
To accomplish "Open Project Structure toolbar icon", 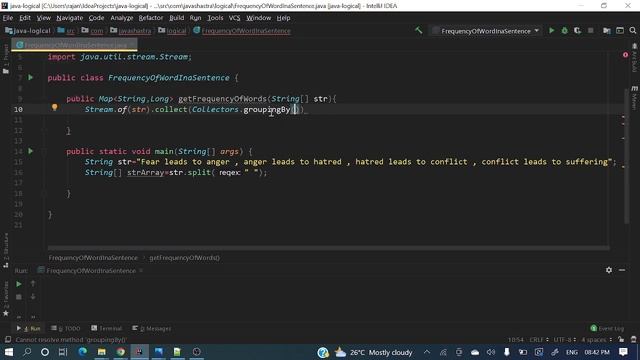I will click(607, 31).
